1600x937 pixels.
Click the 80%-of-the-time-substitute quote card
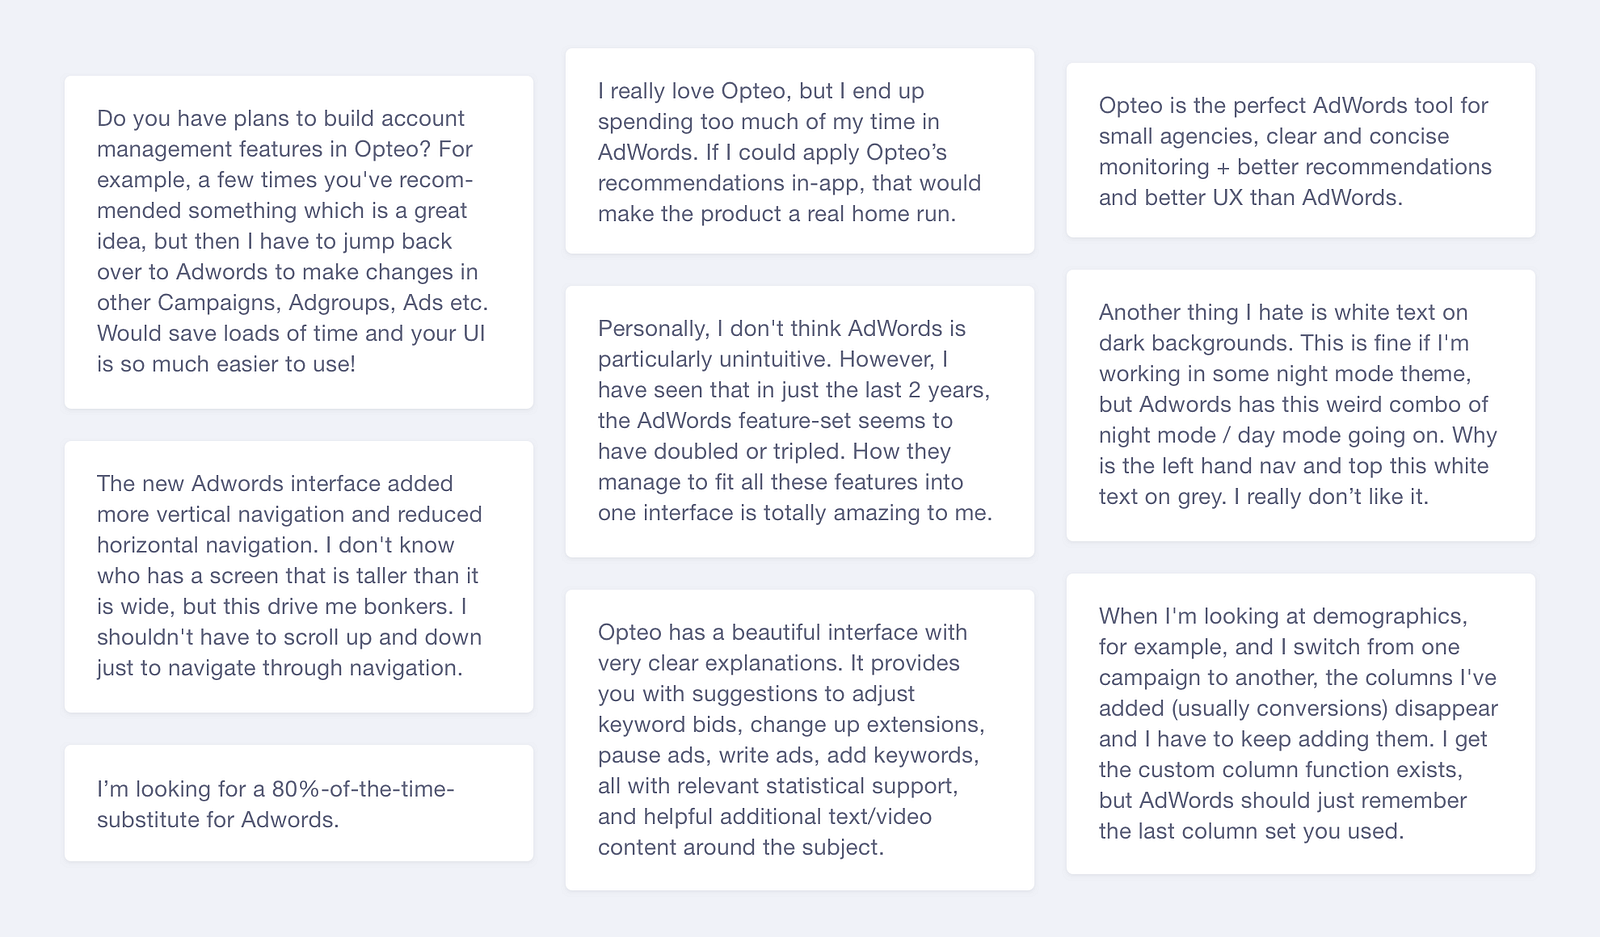[x=299, y=803]
